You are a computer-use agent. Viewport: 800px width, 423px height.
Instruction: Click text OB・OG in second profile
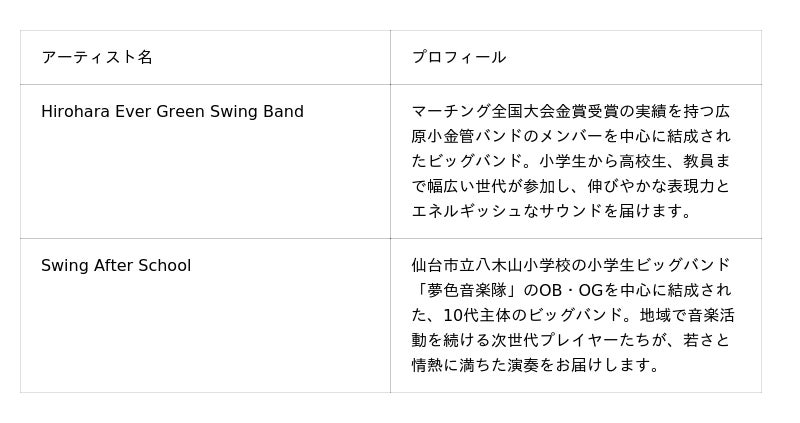point(571,290)
